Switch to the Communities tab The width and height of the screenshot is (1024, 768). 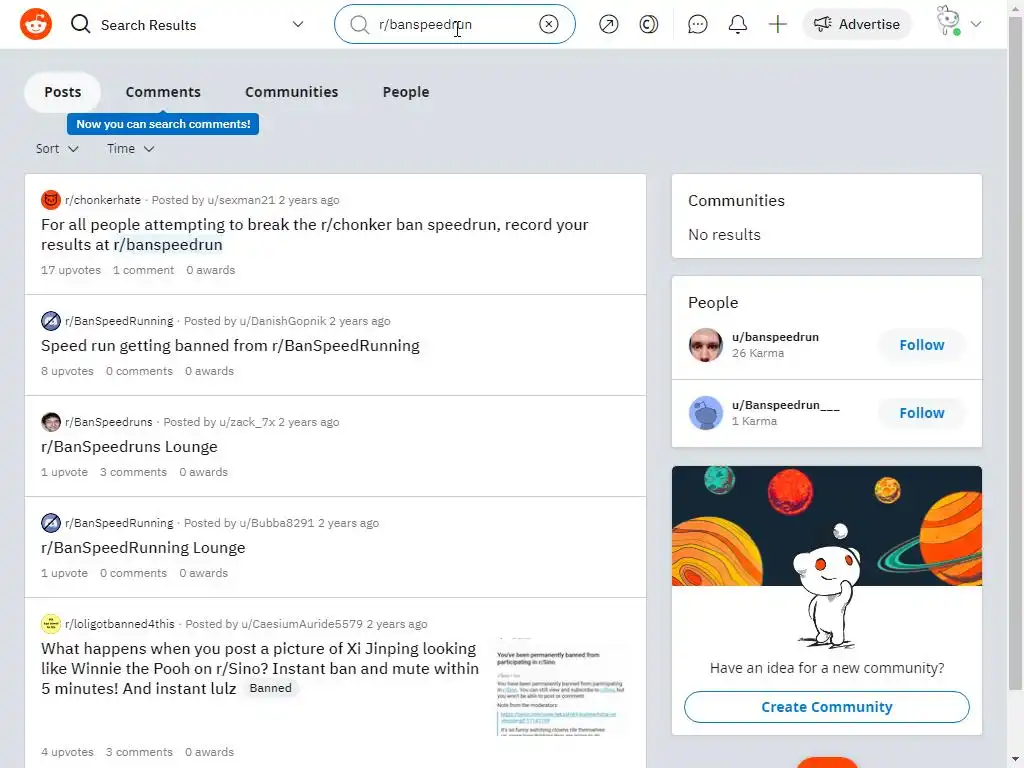point(291,92)
